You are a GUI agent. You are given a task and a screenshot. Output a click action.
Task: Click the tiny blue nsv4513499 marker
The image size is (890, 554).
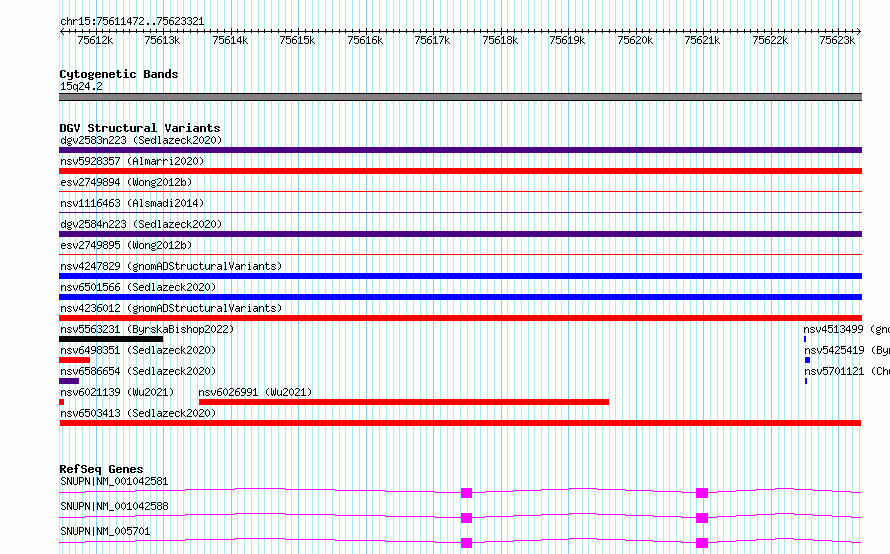click(805, 339)
